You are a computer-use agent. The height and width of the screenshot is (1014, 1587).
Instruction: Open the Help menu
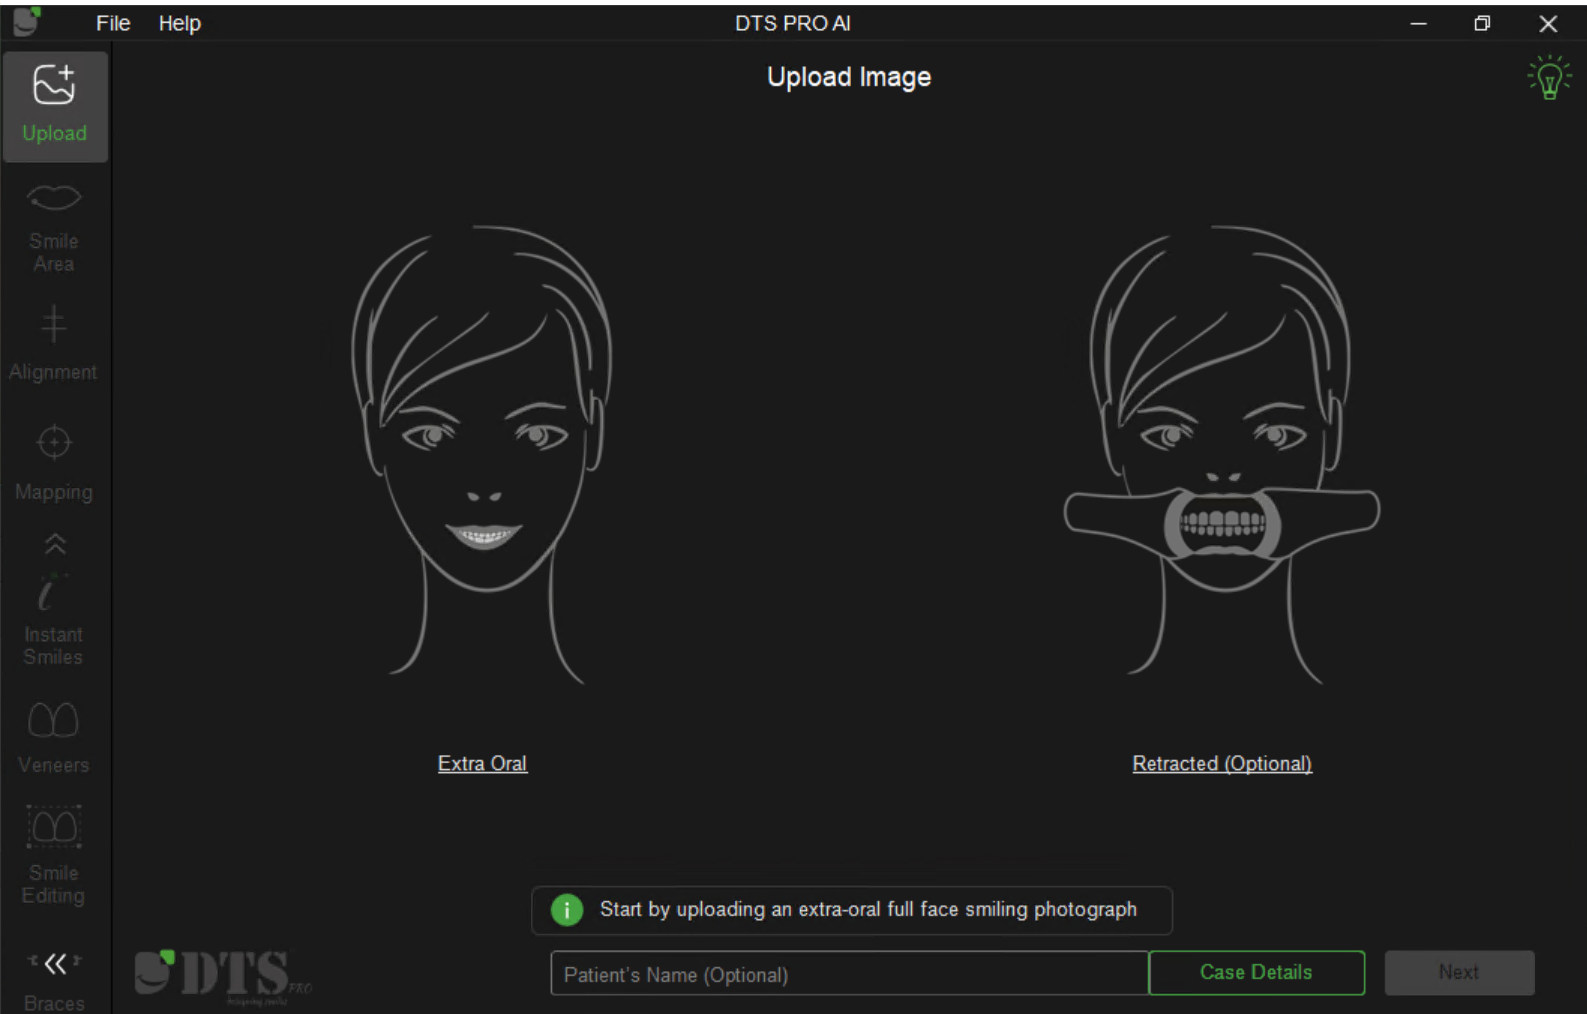click(180, 23)
